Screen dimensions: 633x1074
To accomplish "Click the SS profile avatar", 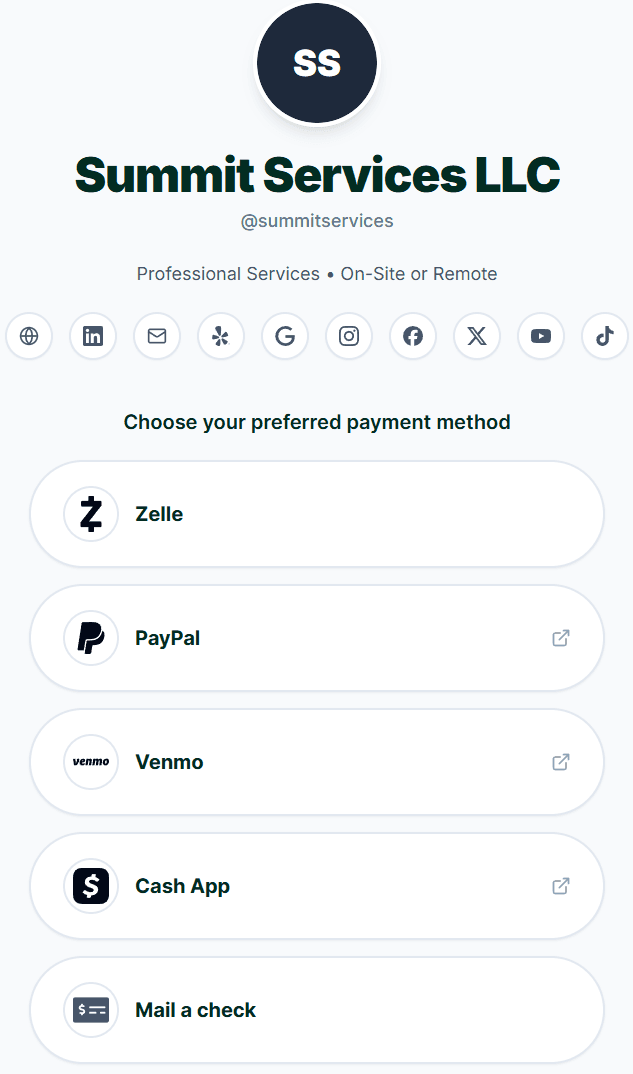I will 317,62.
